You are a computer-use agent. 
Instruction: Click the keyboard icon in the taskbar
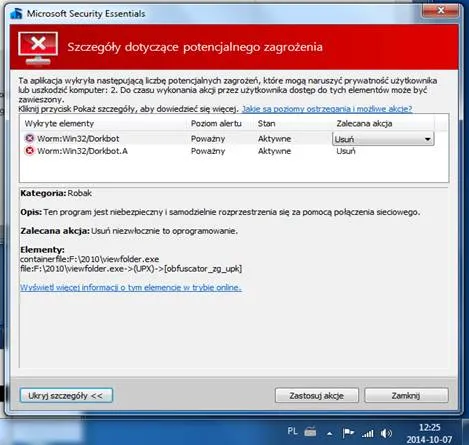click(x=310, y=432)
